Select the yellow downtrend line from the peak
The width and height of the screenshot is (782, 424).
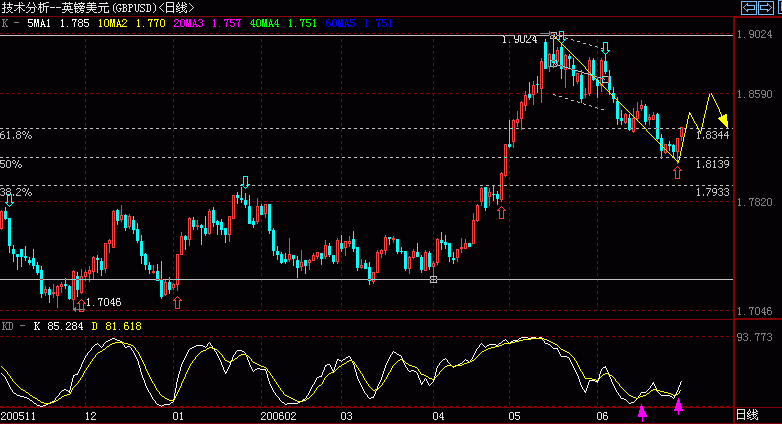point(616,99)
